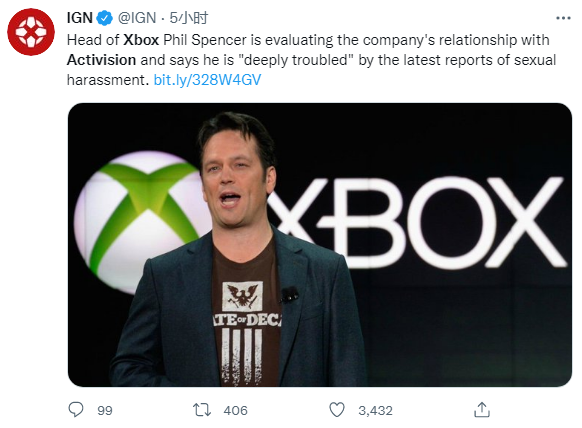Click the State of Decay shirt graphic
Screen dimensions: 582x428
tap(246, 327)
